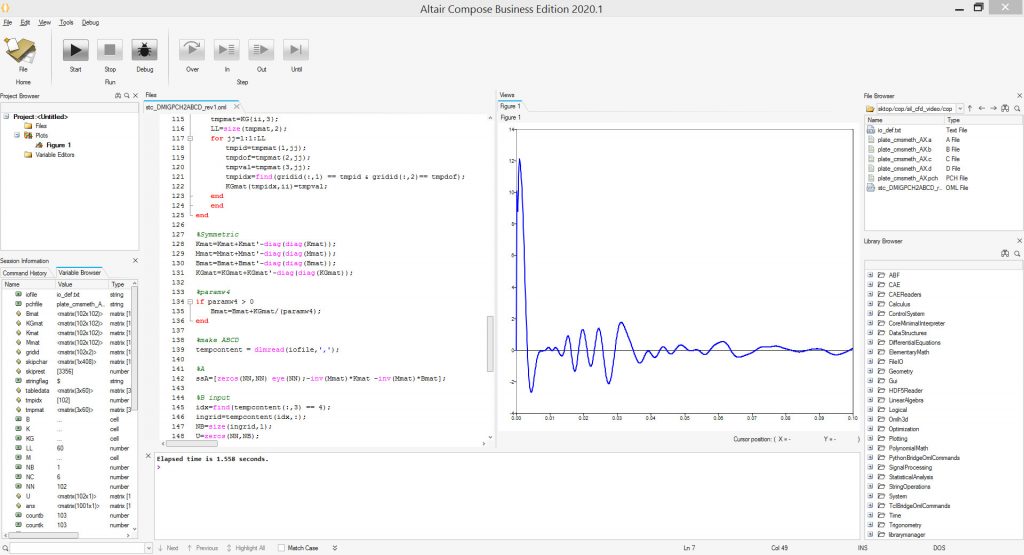Click the Step Out debugger icon
This screenshot has width=1024, height=555.
coord(261,50)
